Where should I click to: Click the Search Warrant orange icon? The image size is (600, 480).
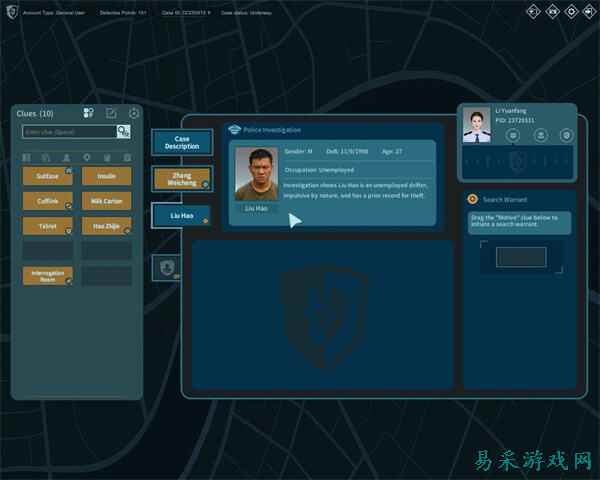pos(473,199)
